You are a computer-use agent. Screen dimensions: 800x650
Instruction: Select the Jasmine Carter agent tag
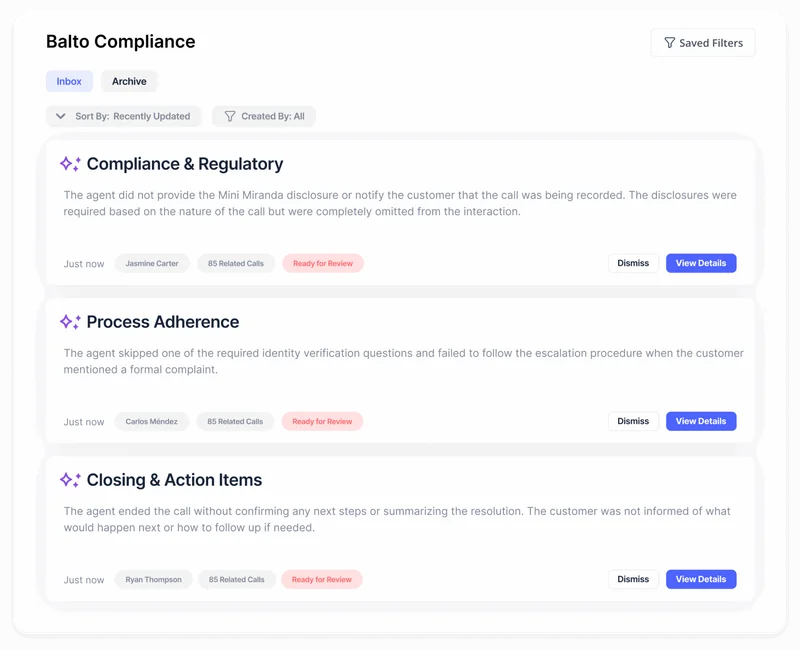tap(152, 264)
